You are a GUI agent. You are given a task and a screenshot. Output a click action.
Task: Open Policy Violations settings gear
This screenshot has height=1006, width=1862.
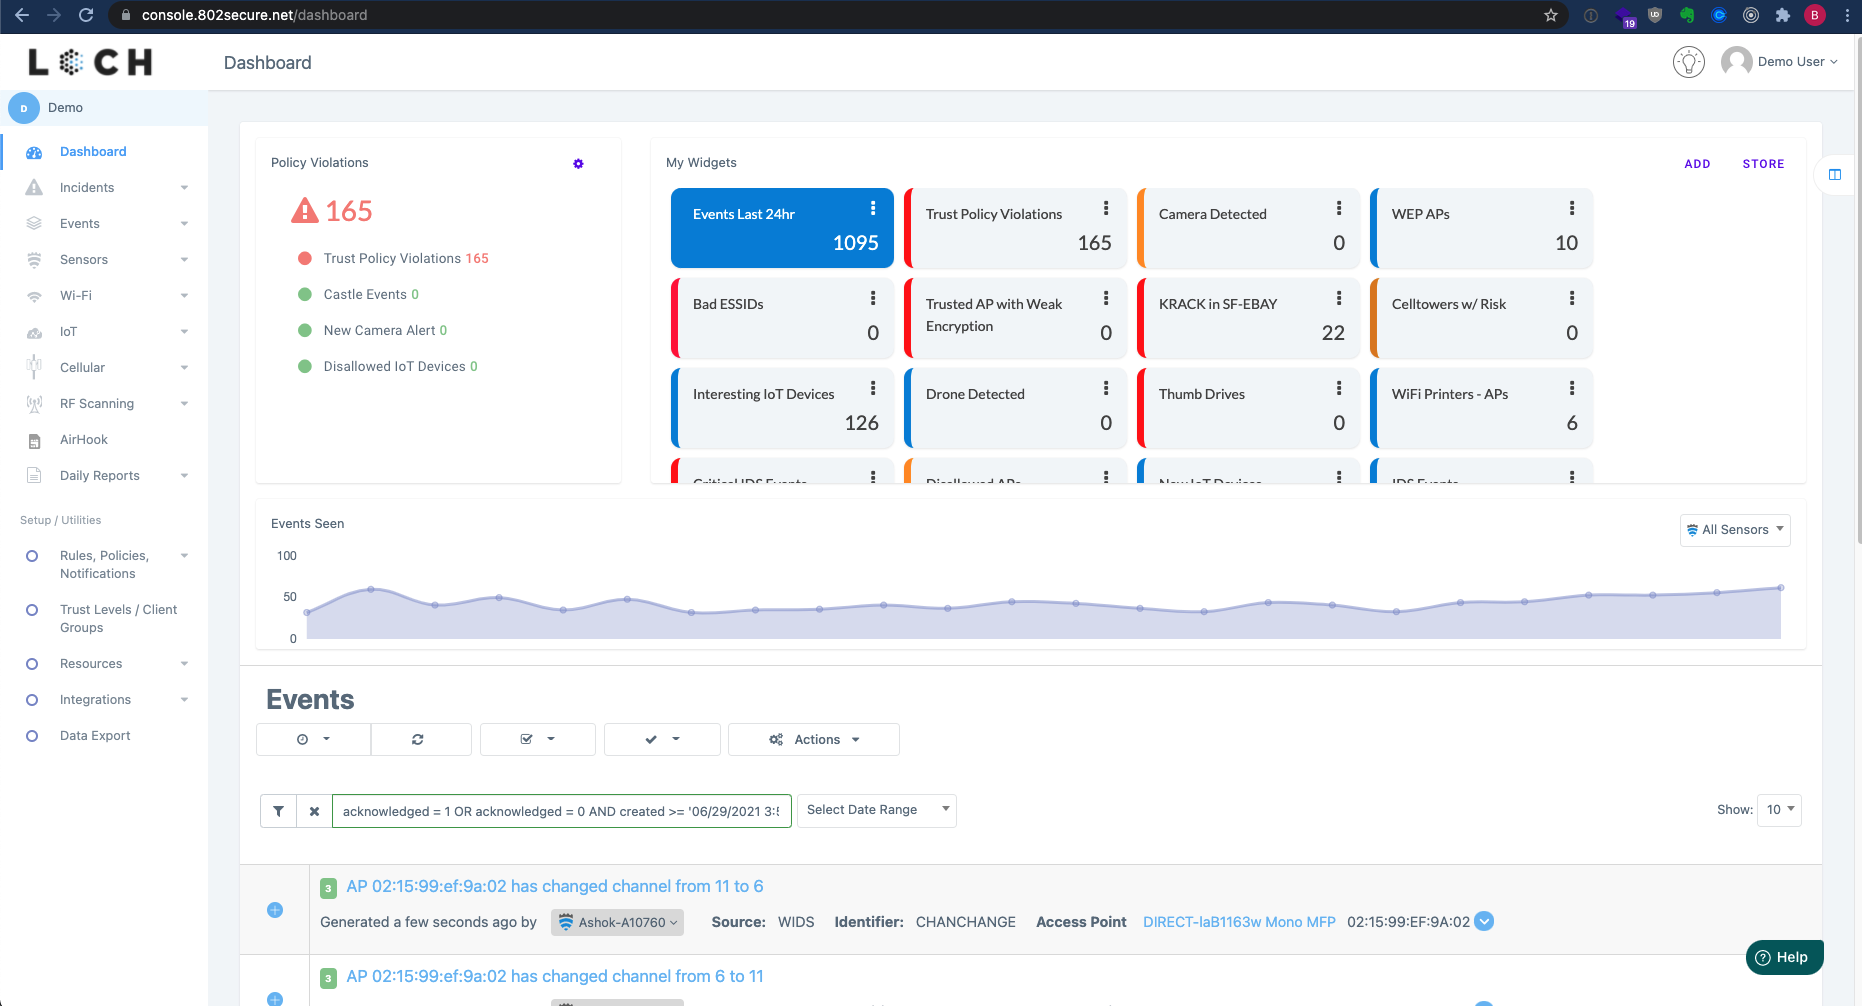pos(578,164)
